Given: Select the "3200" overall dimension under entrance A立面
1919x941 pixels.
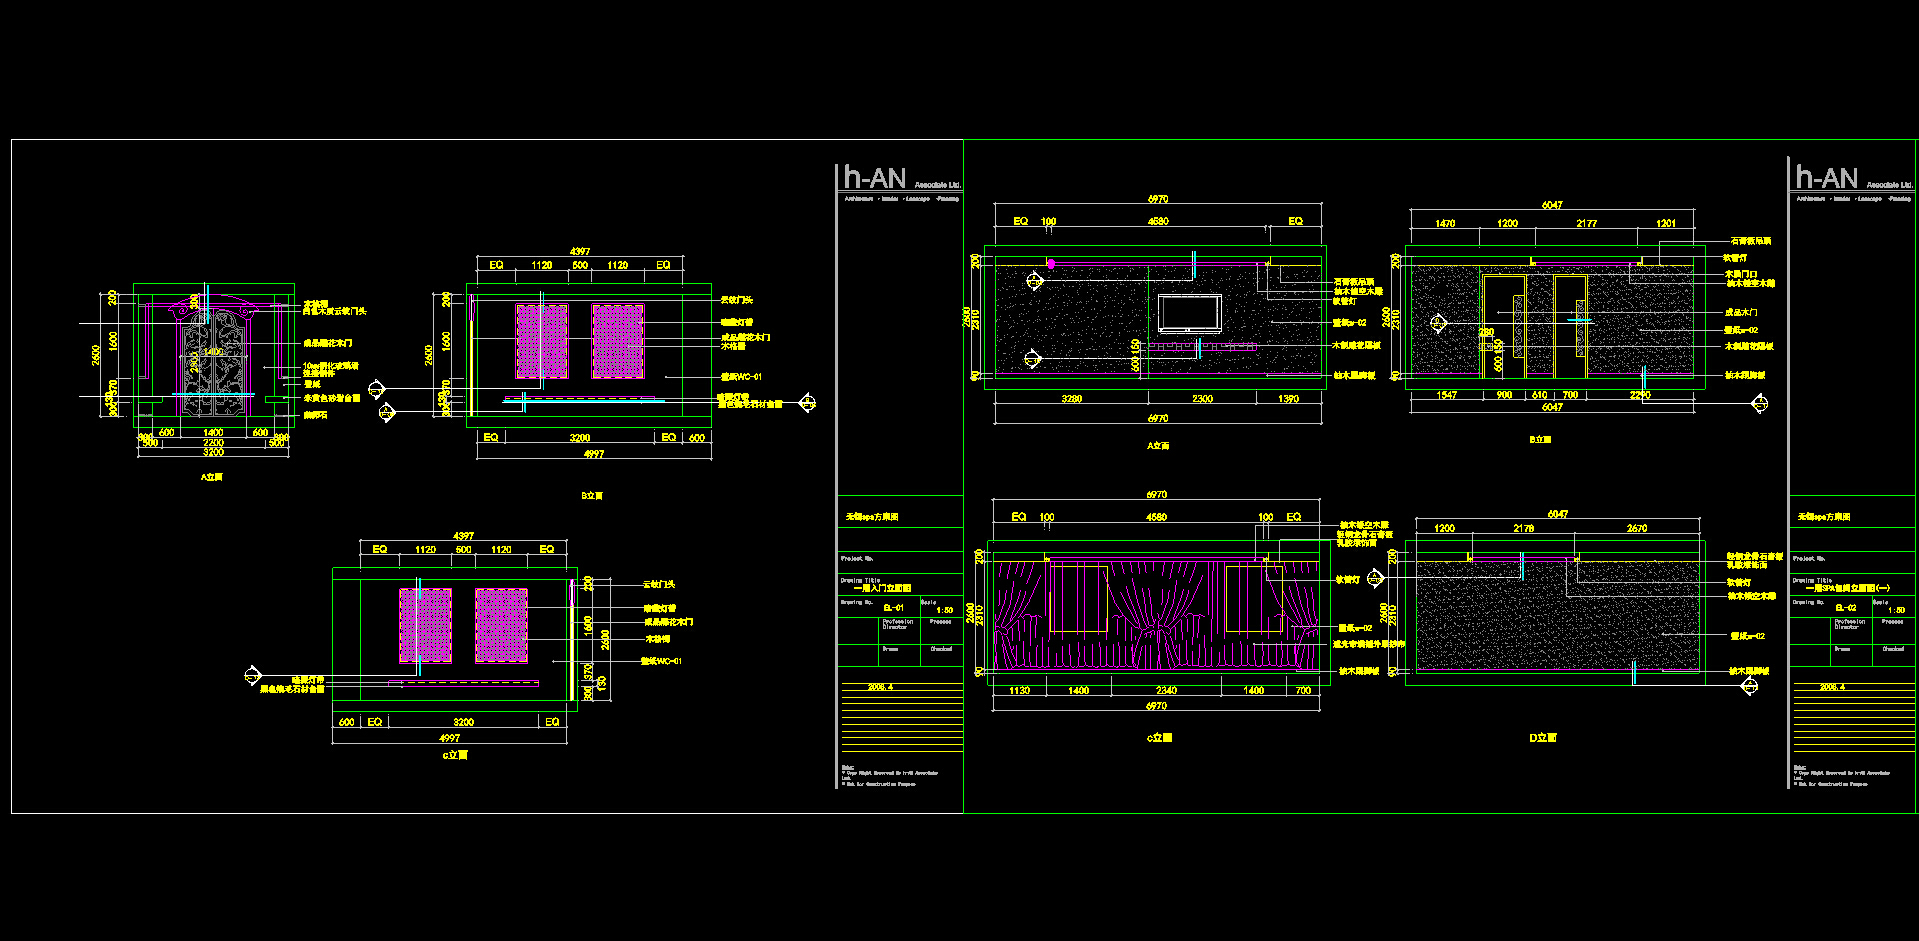Looking at the screenshot, I should pos(213,452).
